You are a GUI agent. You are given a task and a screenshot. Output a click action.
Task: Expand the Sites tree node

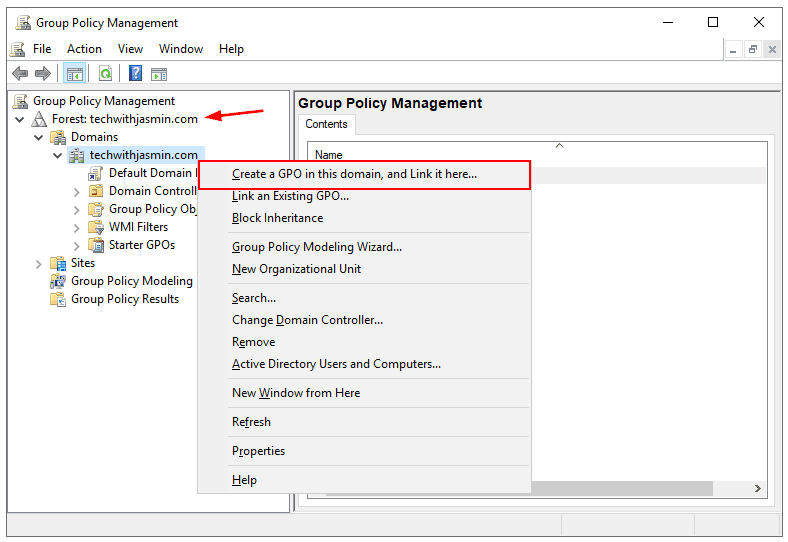coord(39,264)
